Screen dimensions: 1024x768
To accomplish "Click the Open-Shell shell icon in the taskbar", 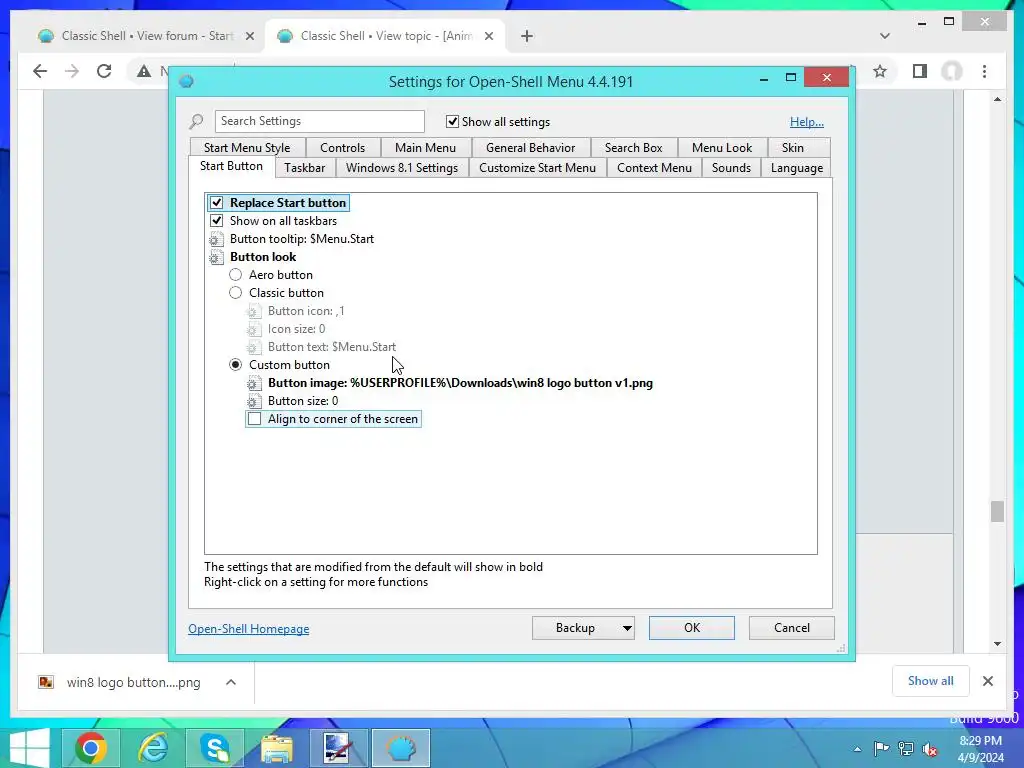I will 401,748.
